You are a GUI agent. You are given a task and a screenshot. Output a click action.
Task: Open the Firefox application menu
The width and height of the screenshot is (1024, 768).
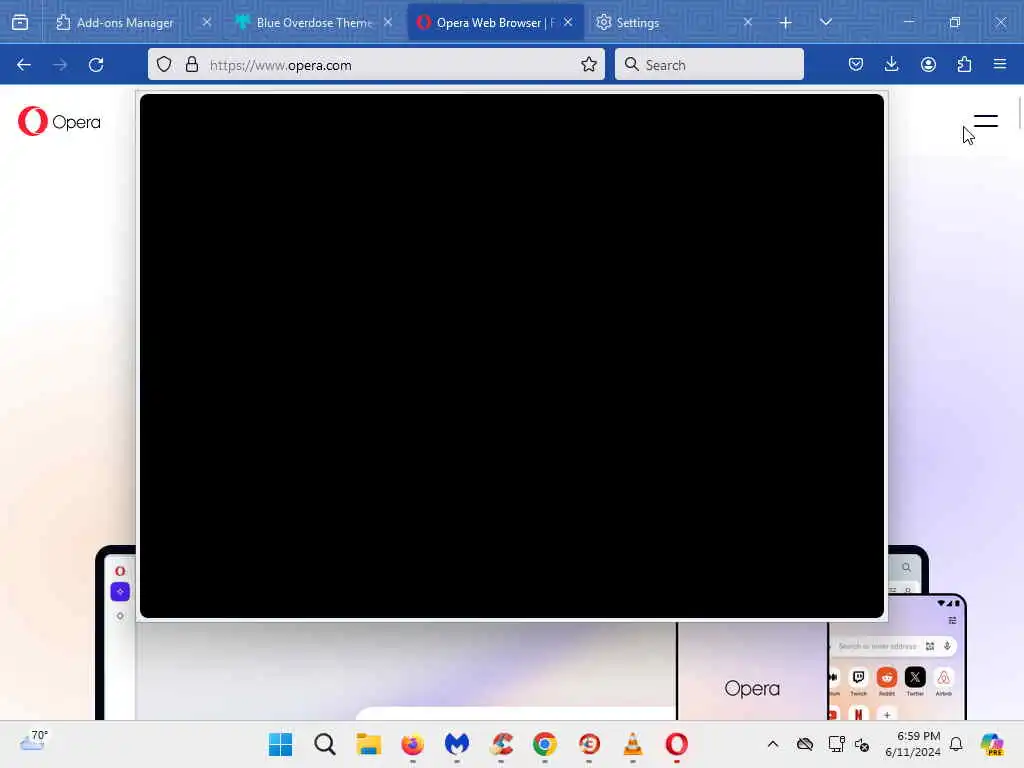[1000, 64]
